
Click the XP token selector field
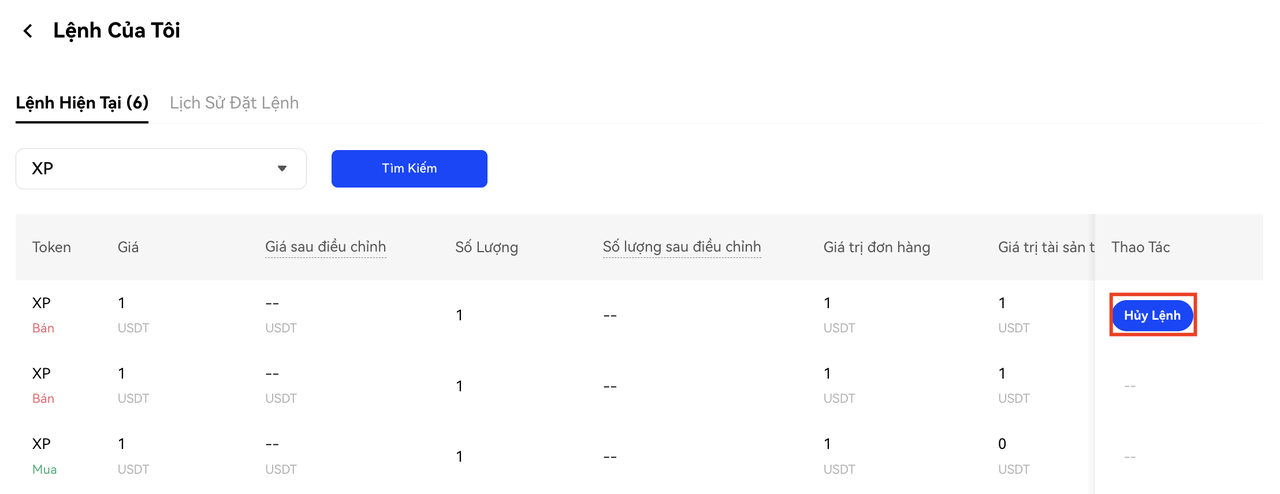pyautogui.click(x=161, y=169)
